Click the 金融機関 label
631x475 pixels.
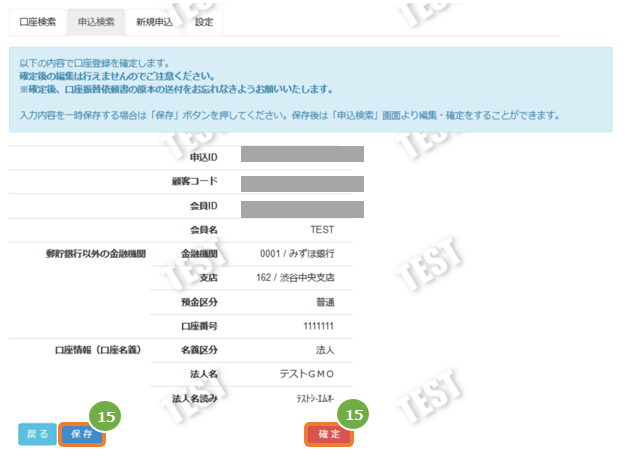(199, 254)
